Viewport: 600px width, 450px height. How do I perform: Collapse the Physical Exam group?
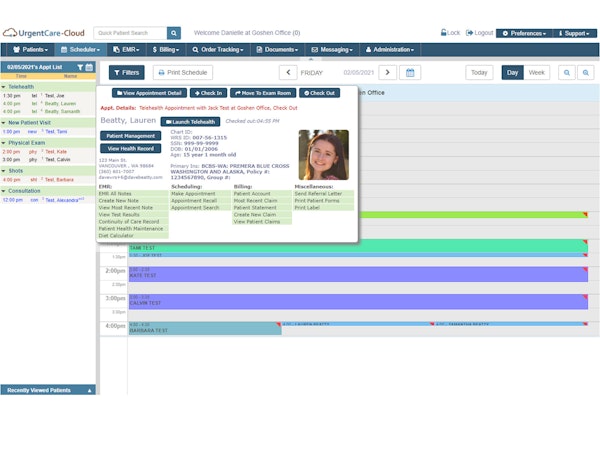pyautogui.click(x=3, y=143)
